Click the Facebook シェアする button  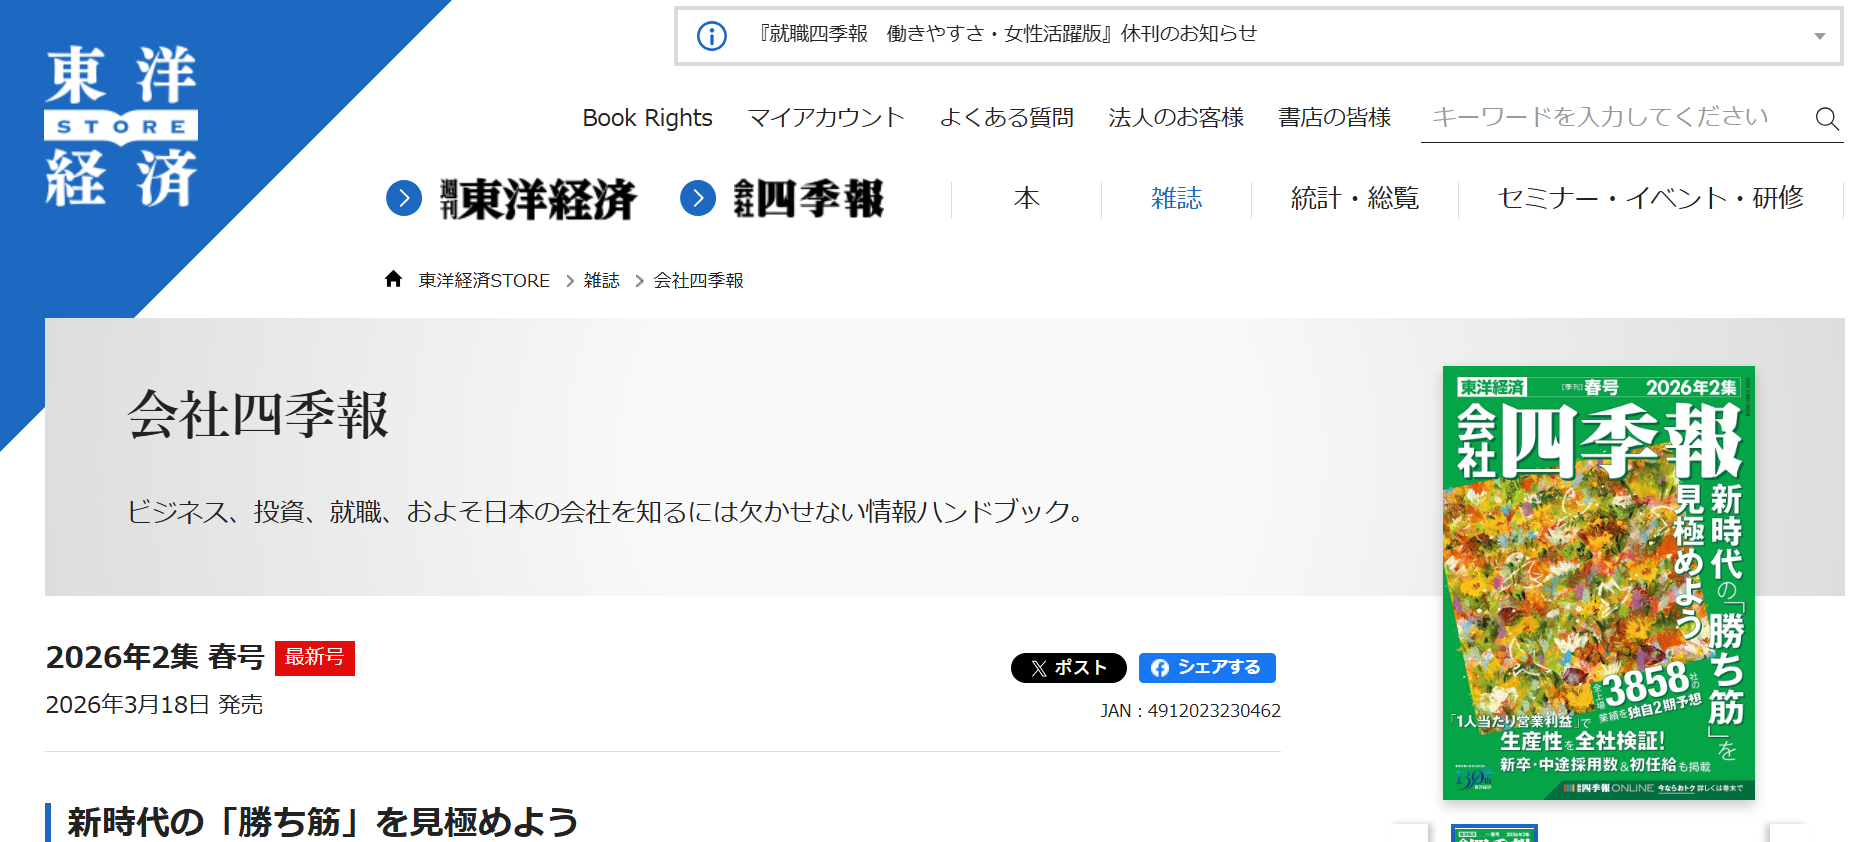1206,667
